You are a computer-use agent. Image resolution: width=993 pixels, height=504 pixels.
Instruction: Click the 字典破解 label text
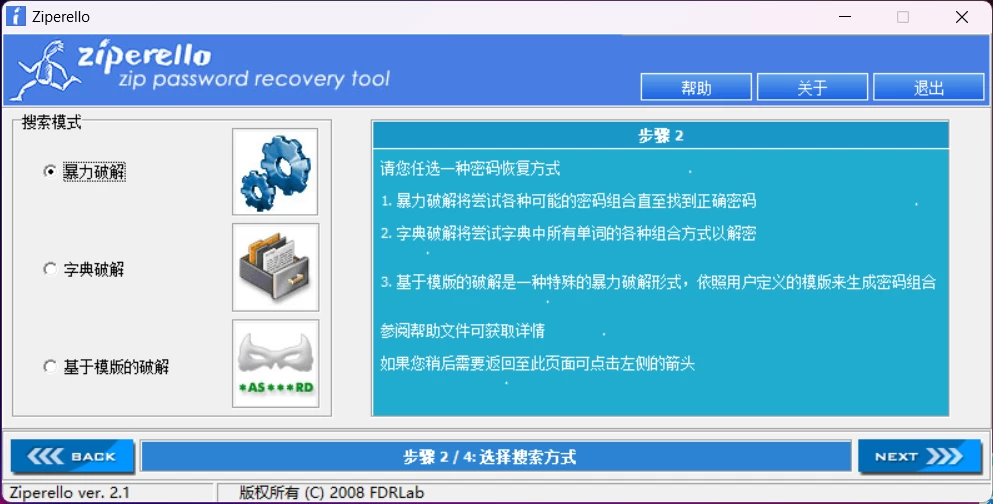pyautogui.click(x=94, y=269)
